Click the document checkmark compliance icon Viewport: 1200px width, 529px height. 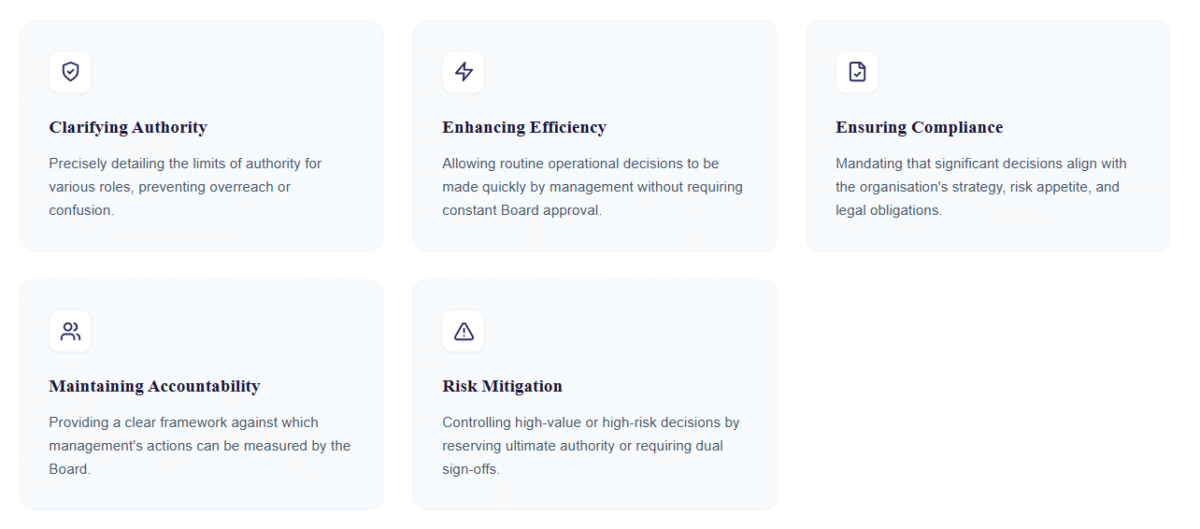[x=857, y=72]
